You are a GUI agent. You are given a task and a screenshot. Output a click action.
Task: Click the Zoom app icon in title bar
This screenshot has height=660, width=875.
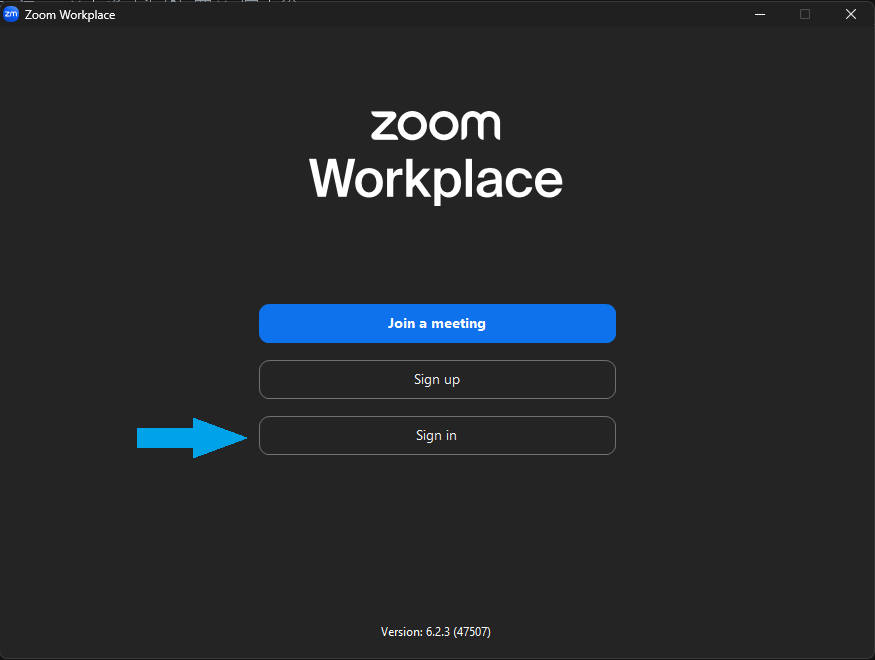point(11,14)
